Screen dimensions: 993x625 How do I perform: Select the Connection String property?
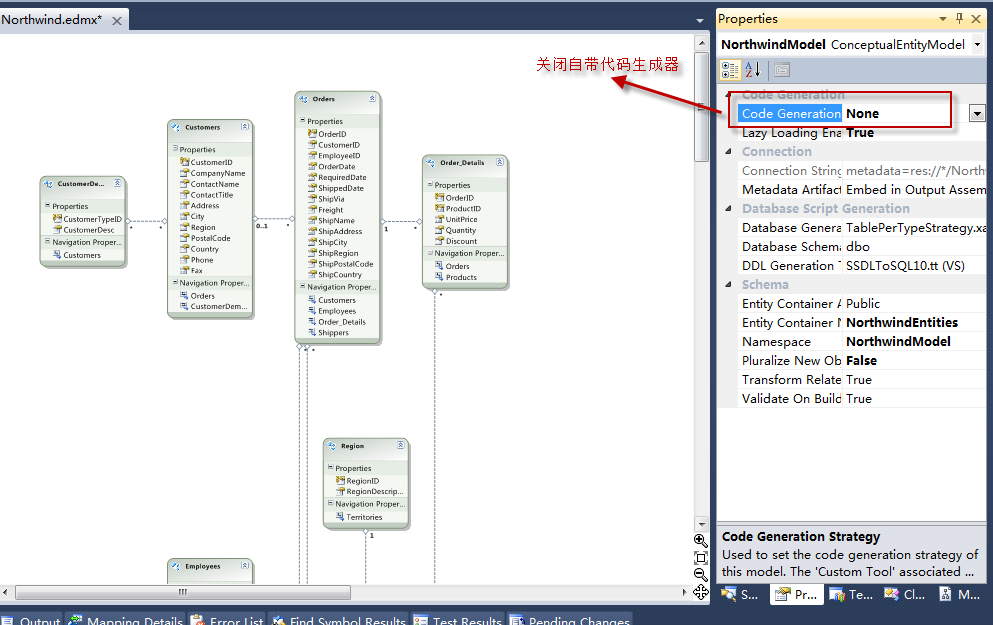[861, 170]
